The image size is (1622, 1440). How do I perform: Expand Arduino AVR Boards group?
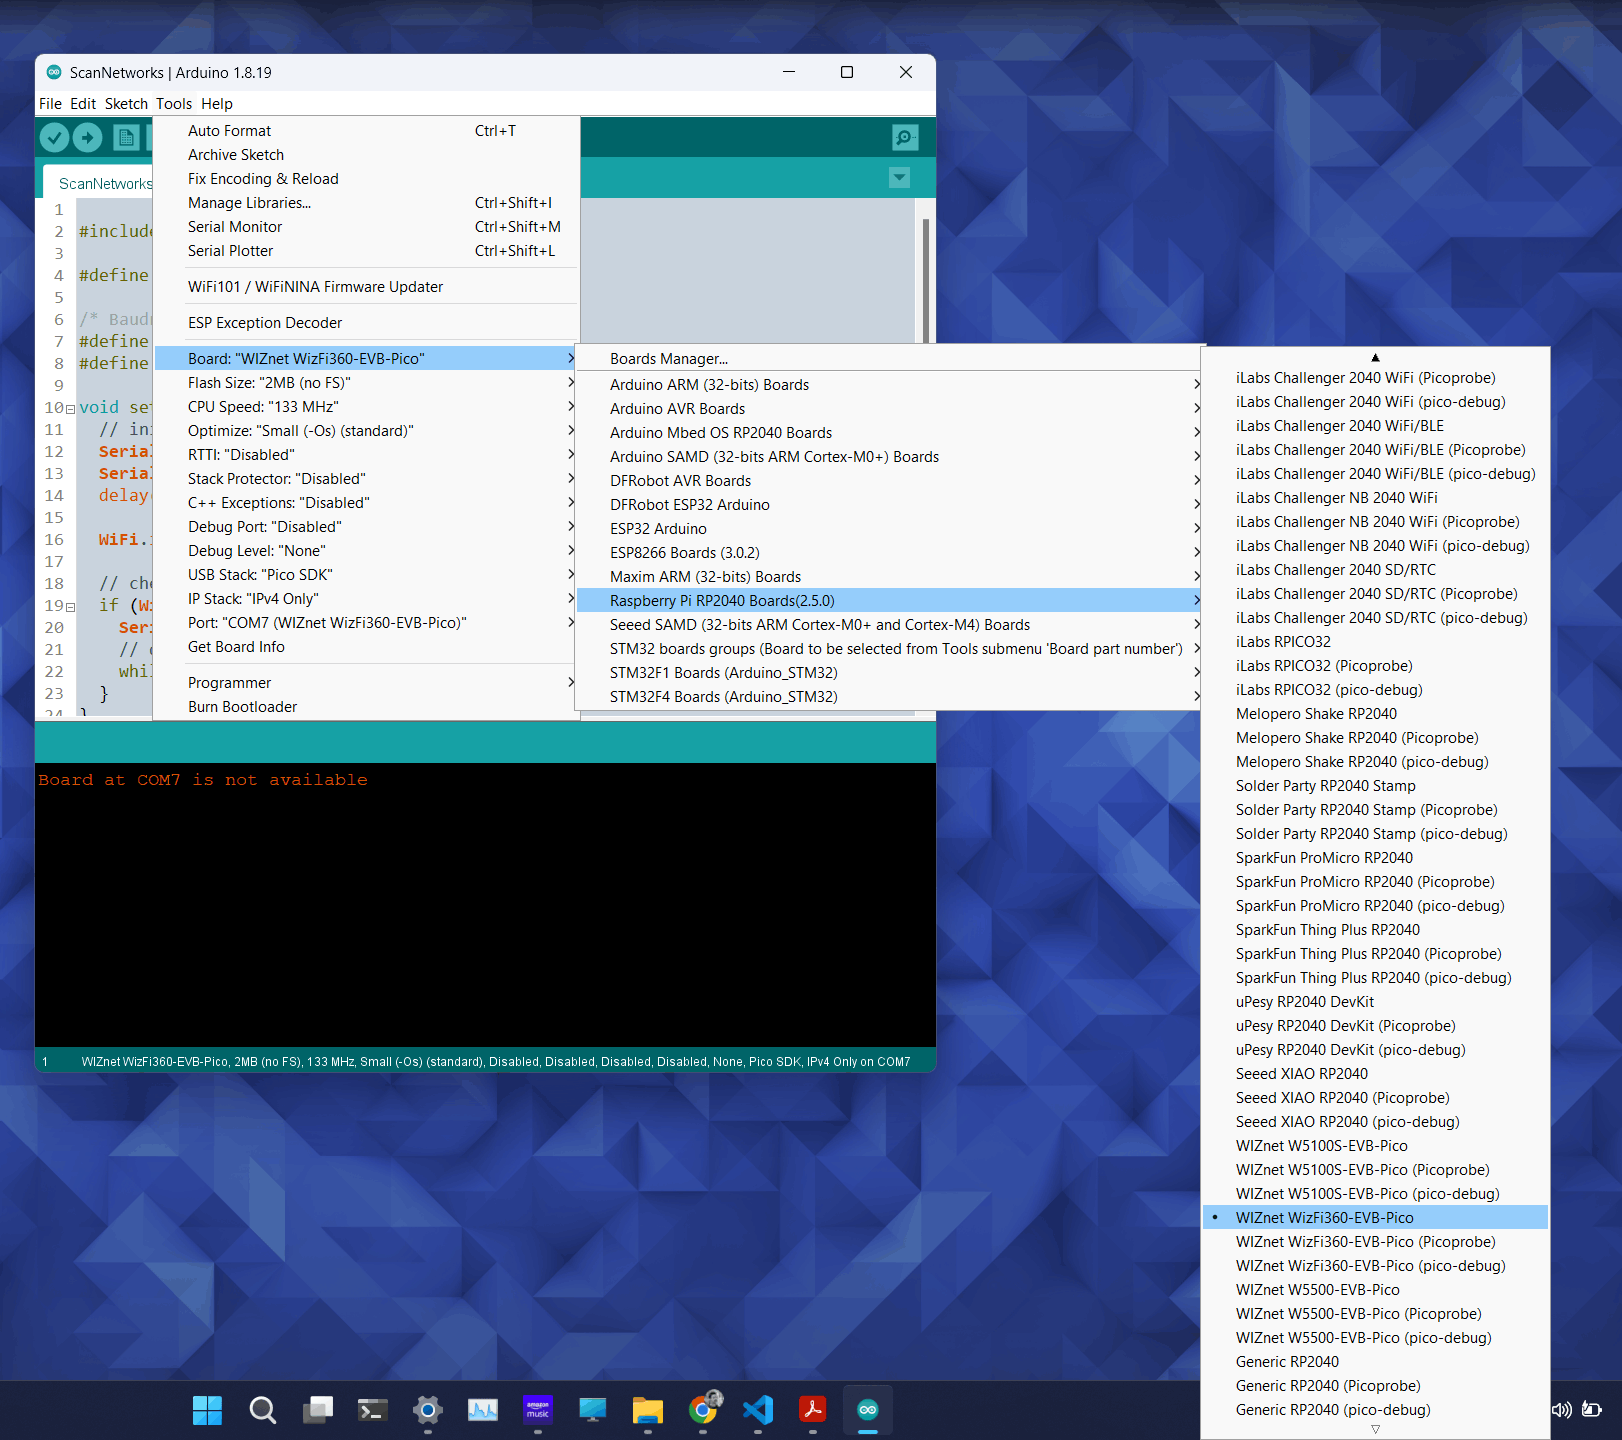[889, 409]
